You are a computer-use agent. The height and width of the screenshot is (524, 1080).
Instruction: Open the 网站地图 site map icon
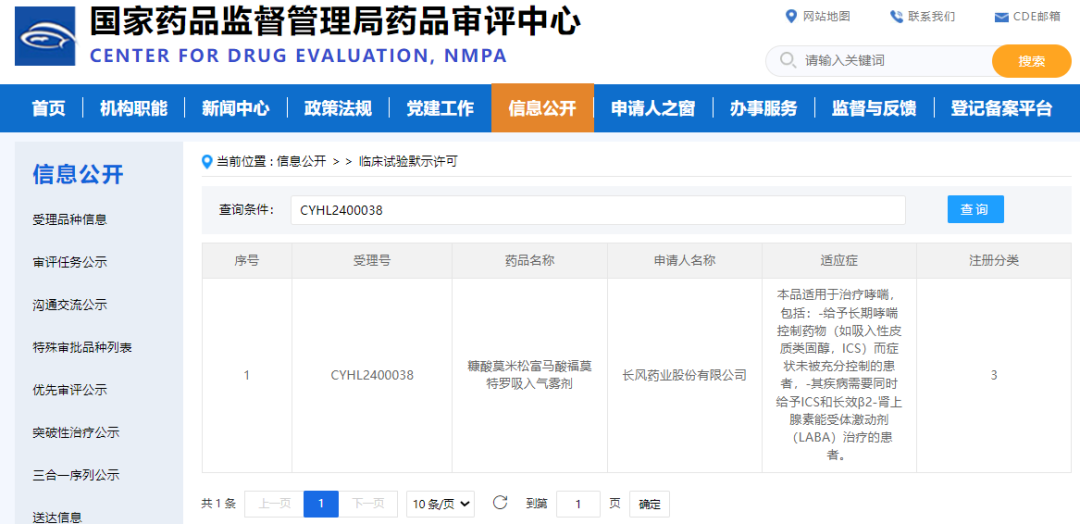[792, 16]
